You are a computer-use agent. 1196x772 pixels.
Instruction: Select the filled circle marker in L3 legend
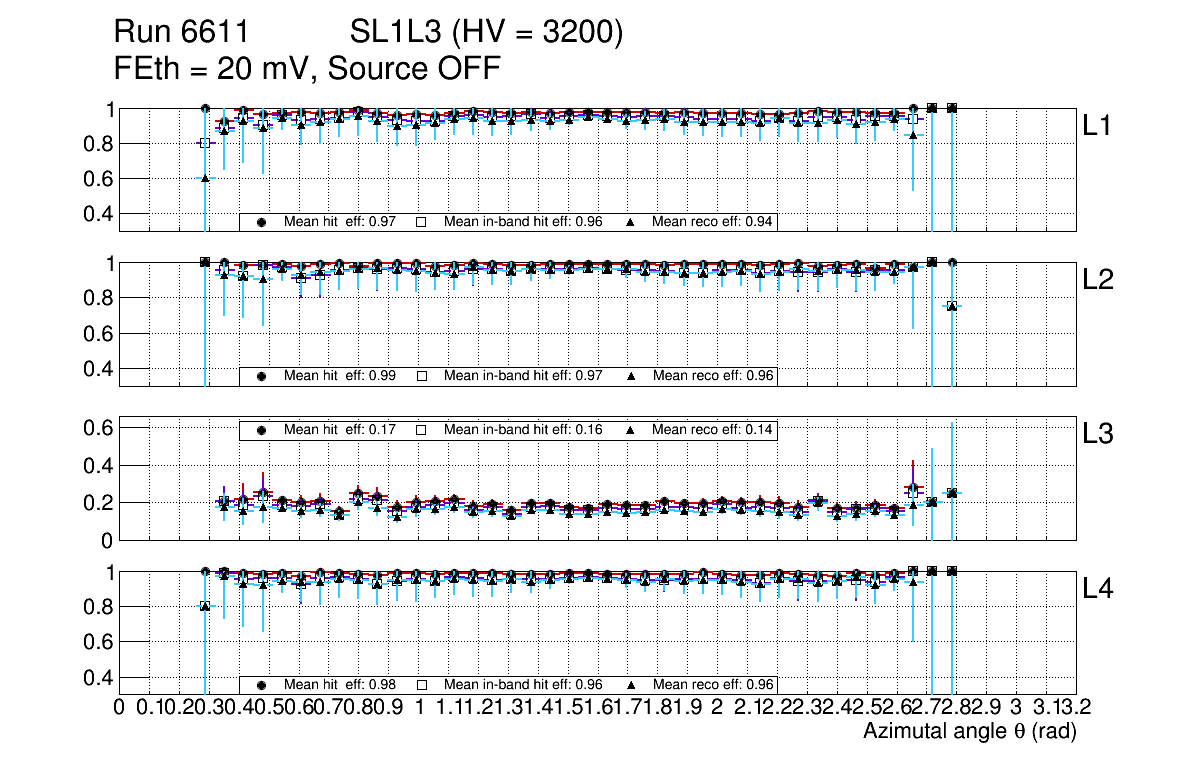pos(261,430)
